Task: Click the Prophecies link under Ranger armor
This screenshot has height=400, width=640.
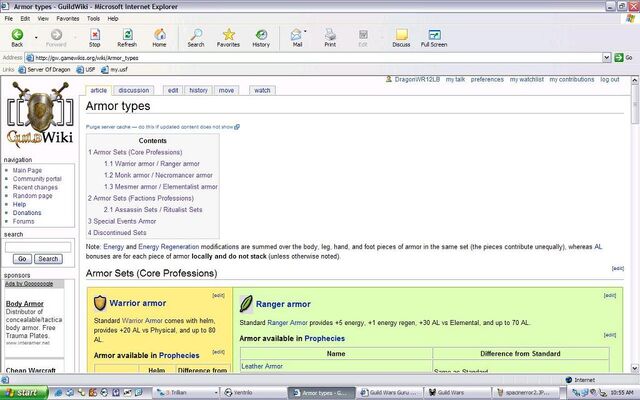Action: [x=324, y=338]
